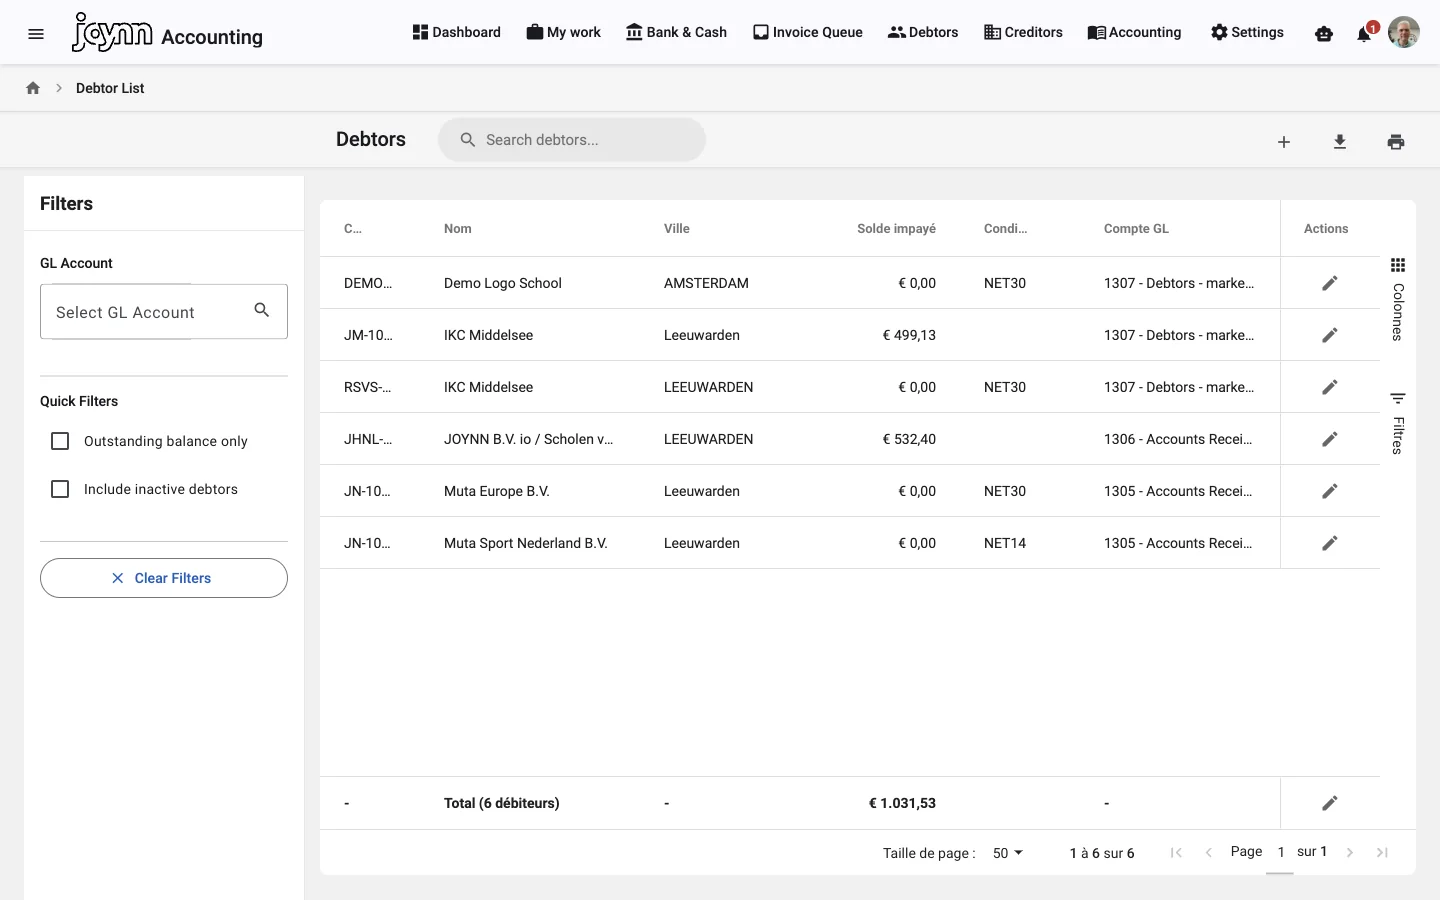This screenshot has height=900, width=1440.
Task: Toggle Outstanding balance only checkbox
Action: [x=60, y=441]
